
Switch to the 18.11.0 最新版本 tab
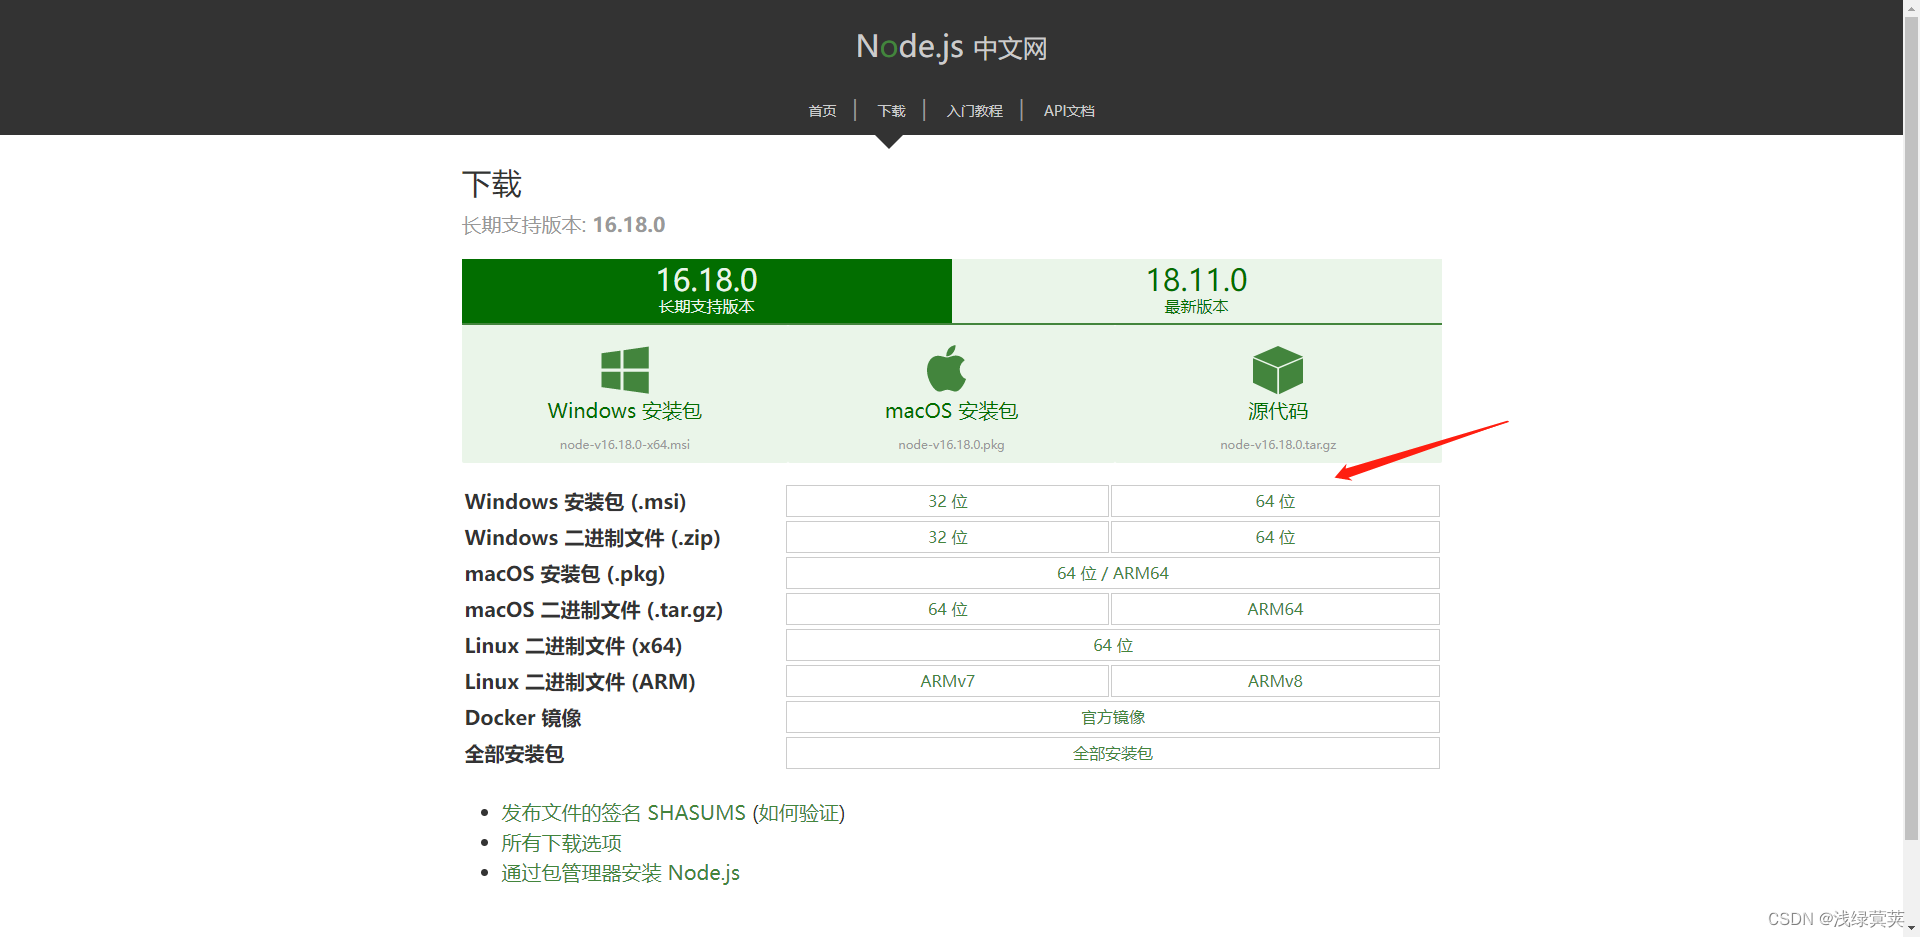(x=1197, y=291)
